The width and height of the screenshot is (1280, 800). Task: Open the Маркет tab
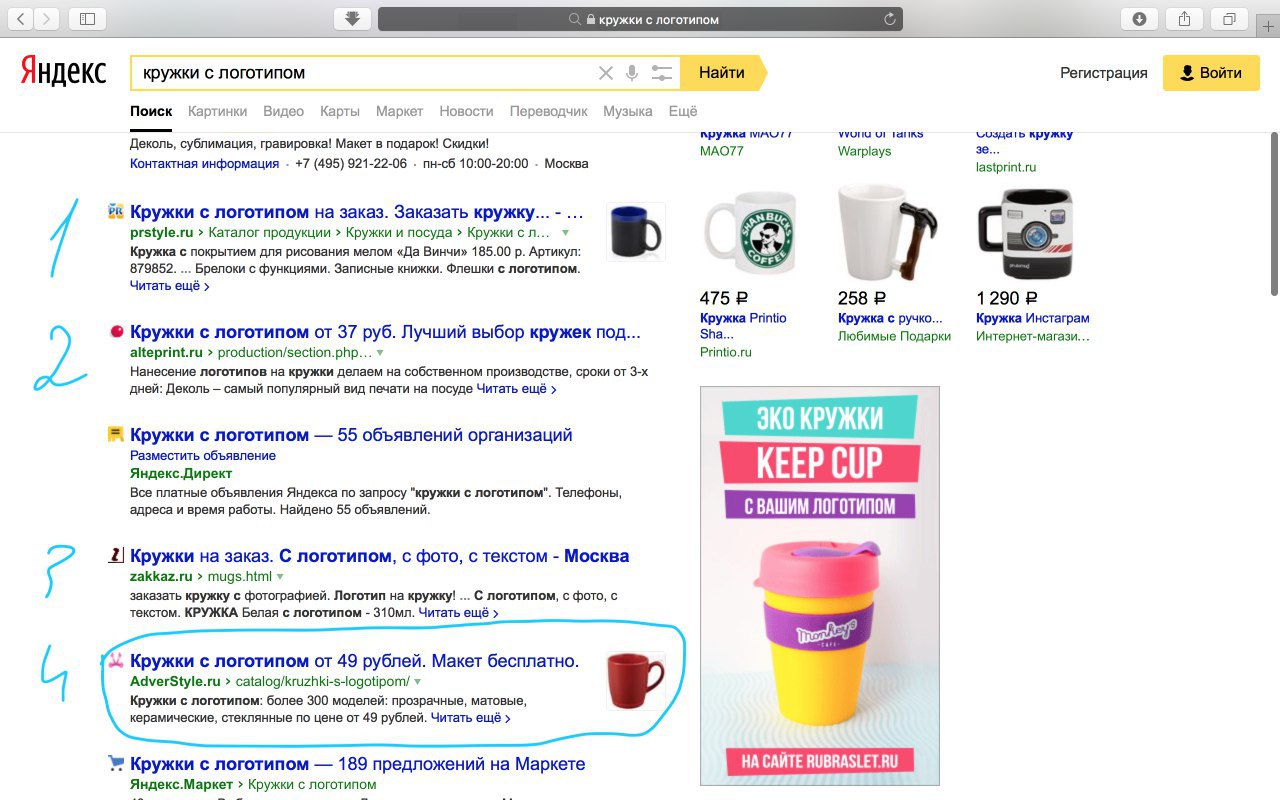pyautogui.click(x=400, y=111)
